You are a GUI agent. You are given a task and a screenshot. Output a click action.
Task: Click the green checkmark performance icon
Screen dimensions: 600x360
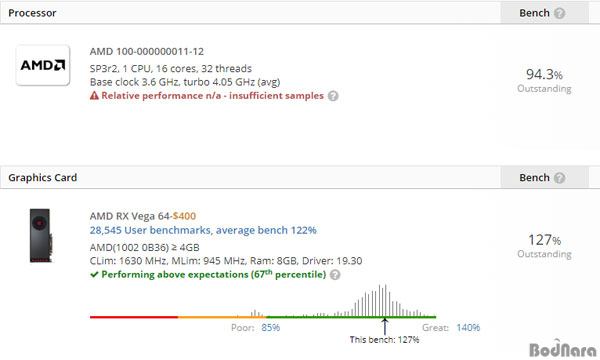click(94, 275)
